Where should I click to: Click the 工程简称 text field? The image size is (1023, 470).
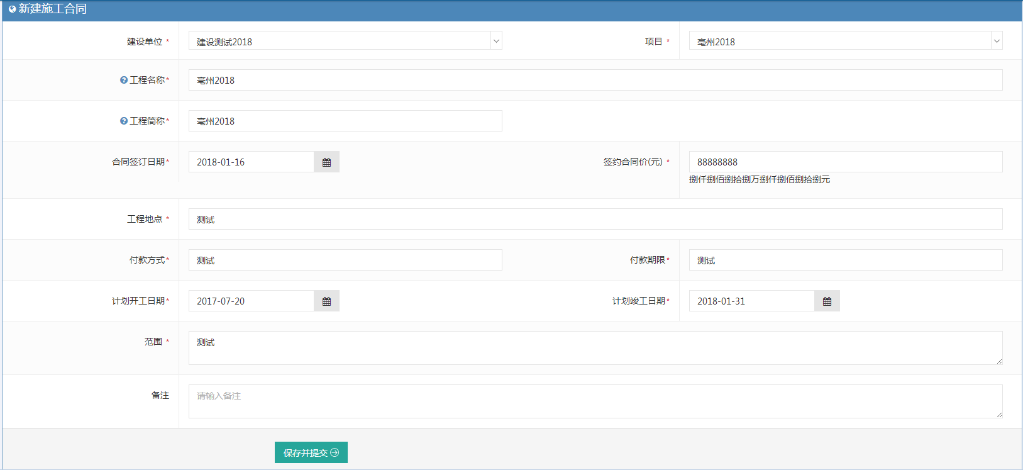(345, 121)
